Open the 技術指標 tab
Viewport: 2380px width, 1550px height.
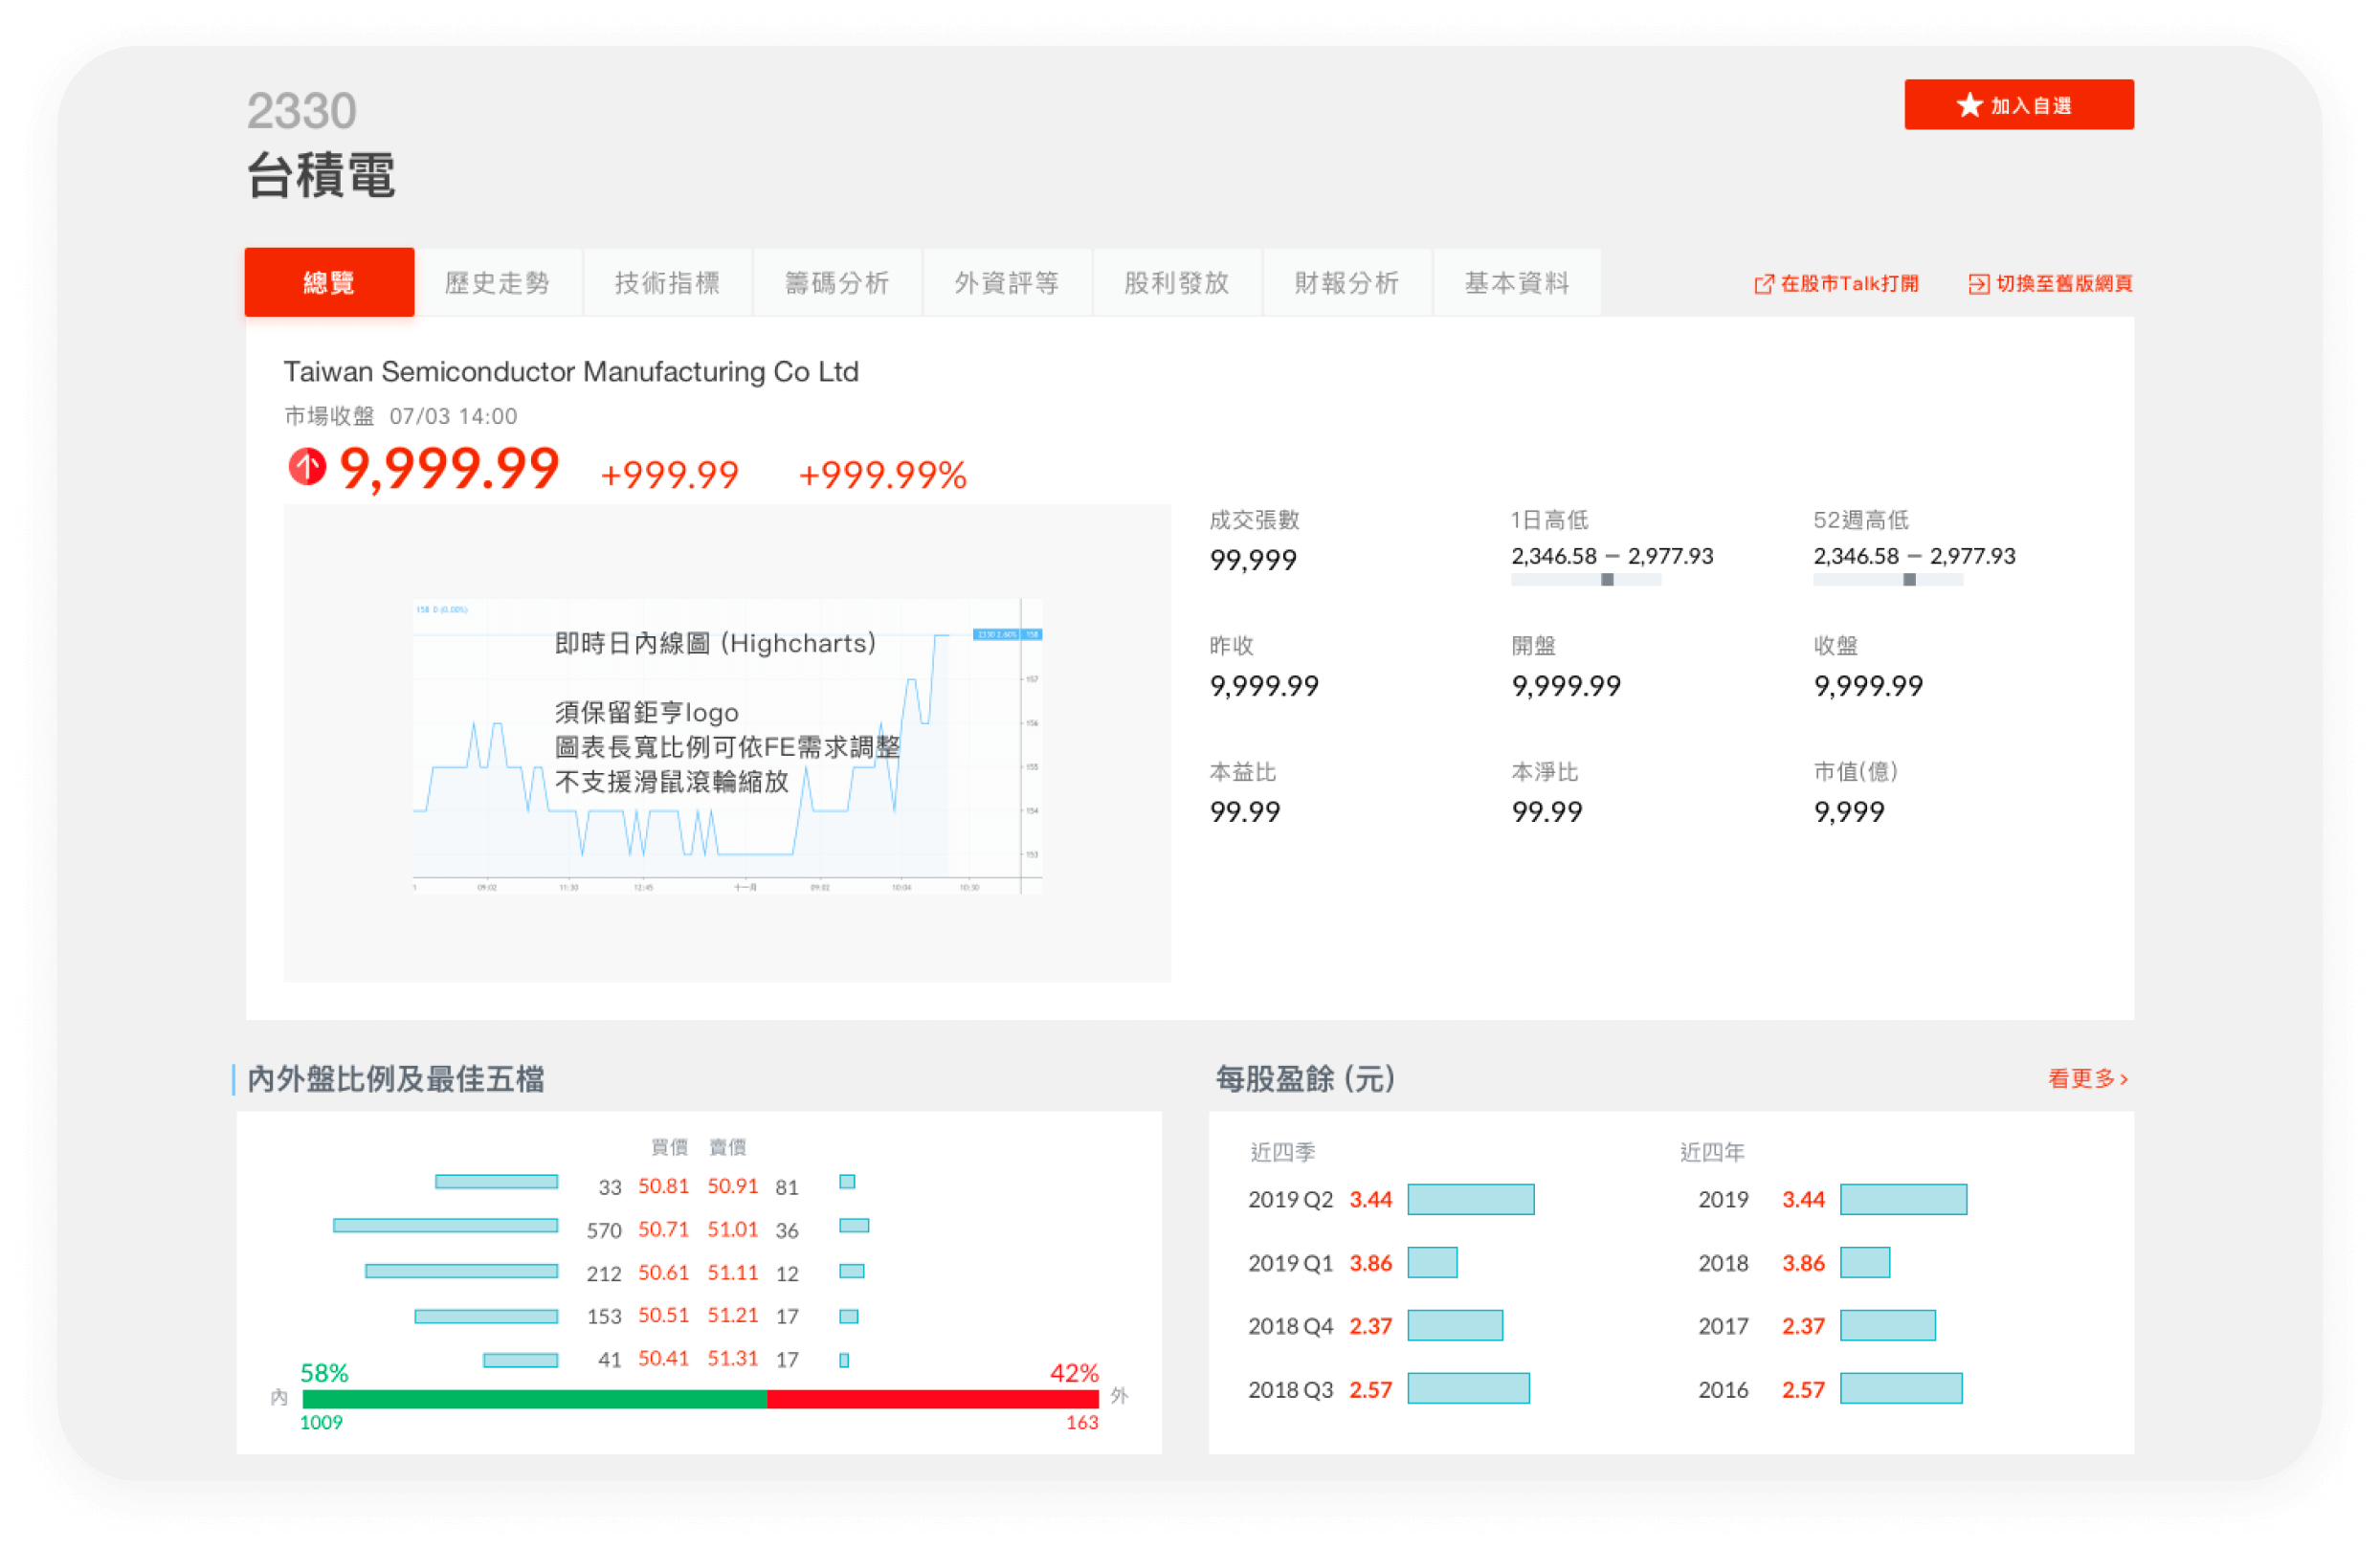[x=667, y=283]
